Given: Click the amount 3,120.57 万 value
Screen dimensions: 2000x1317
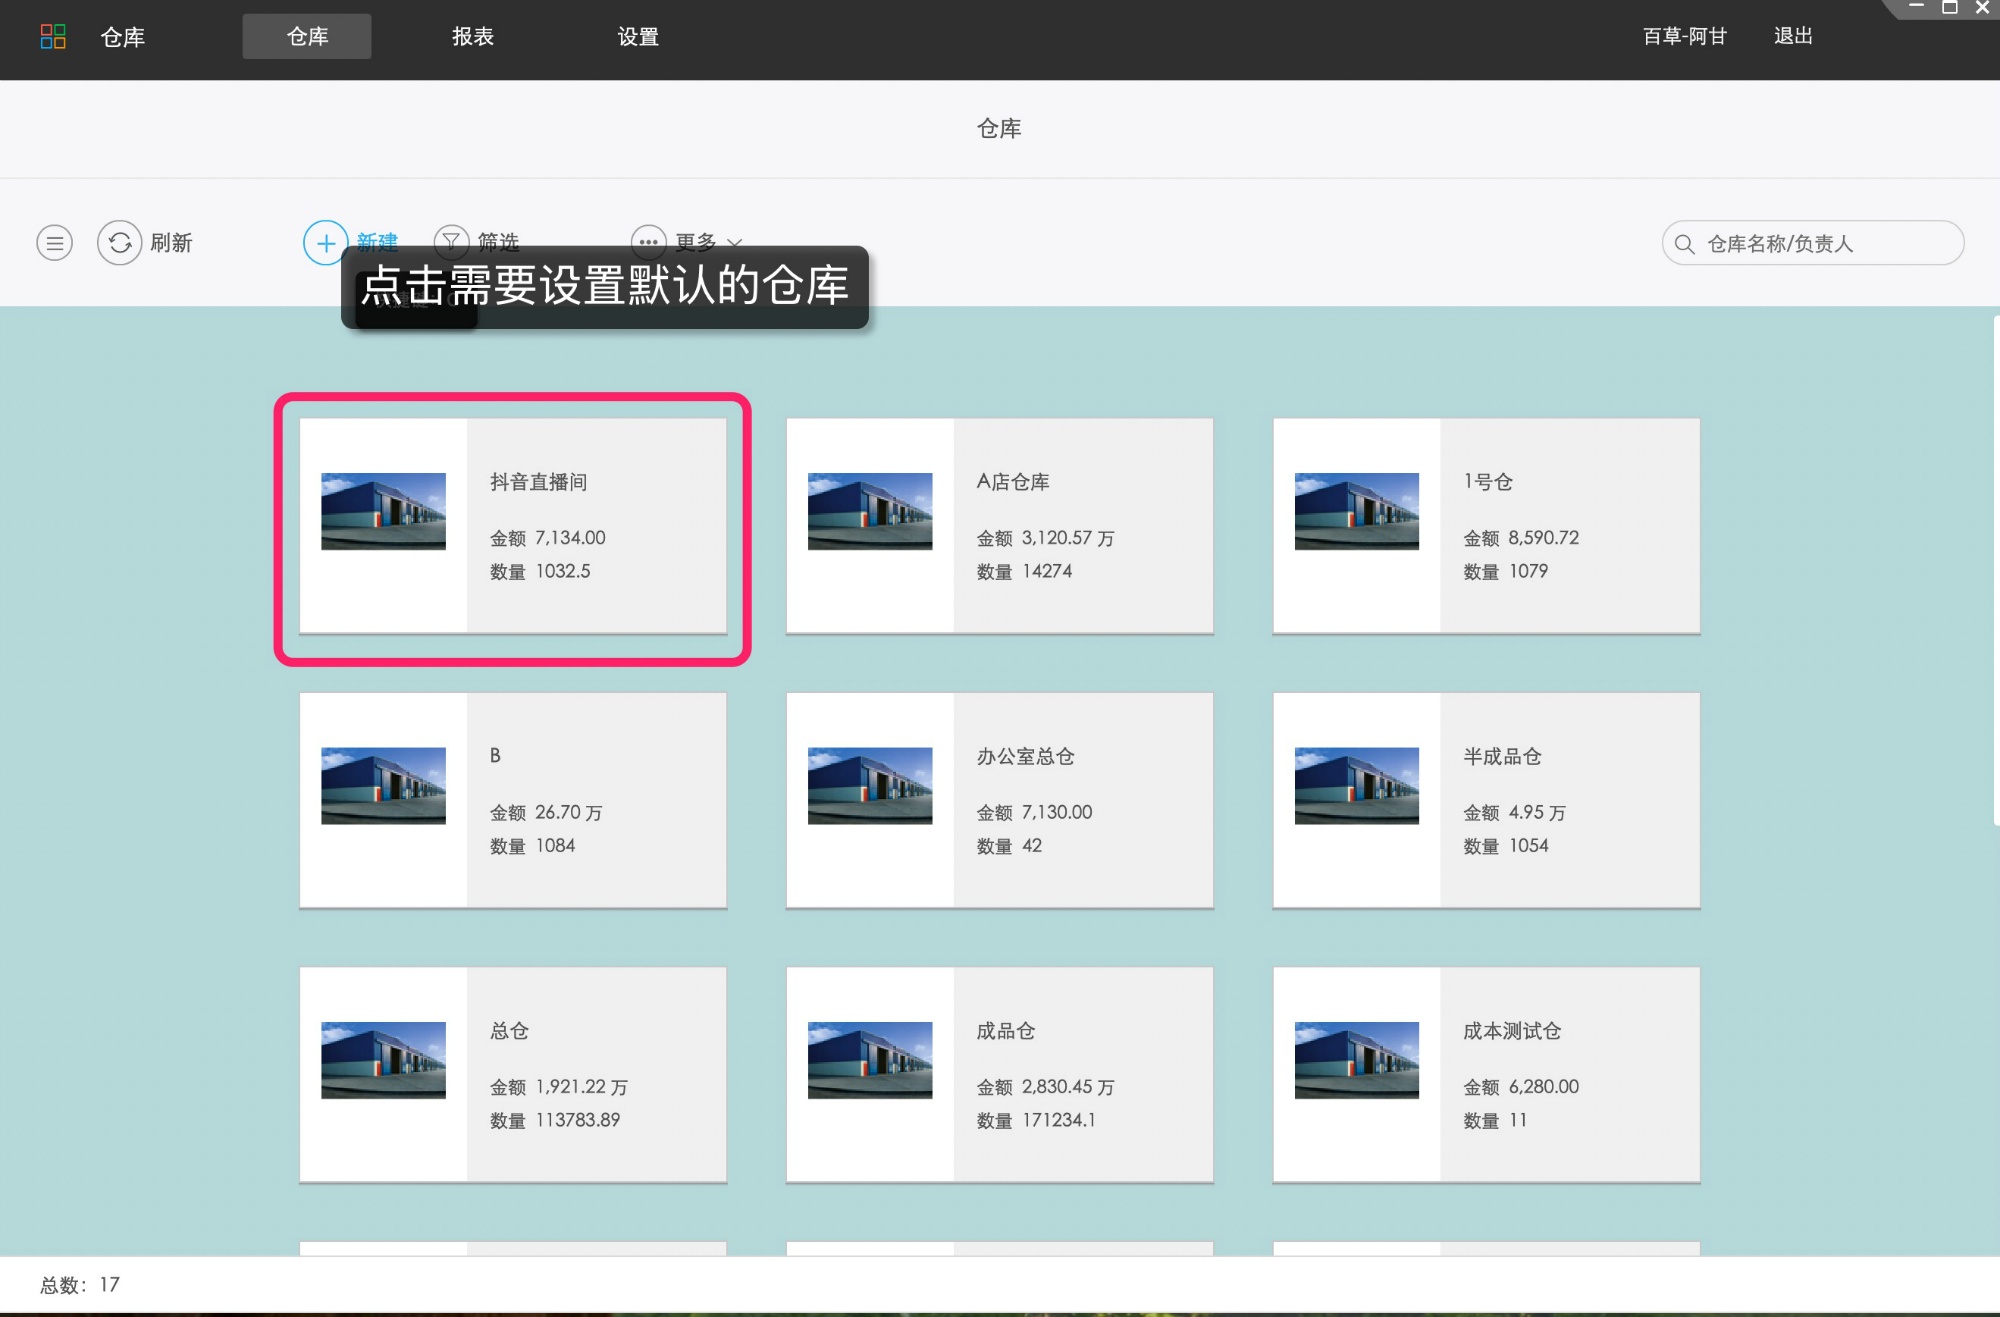Looking at the screenshot, I should point(1068,538).
